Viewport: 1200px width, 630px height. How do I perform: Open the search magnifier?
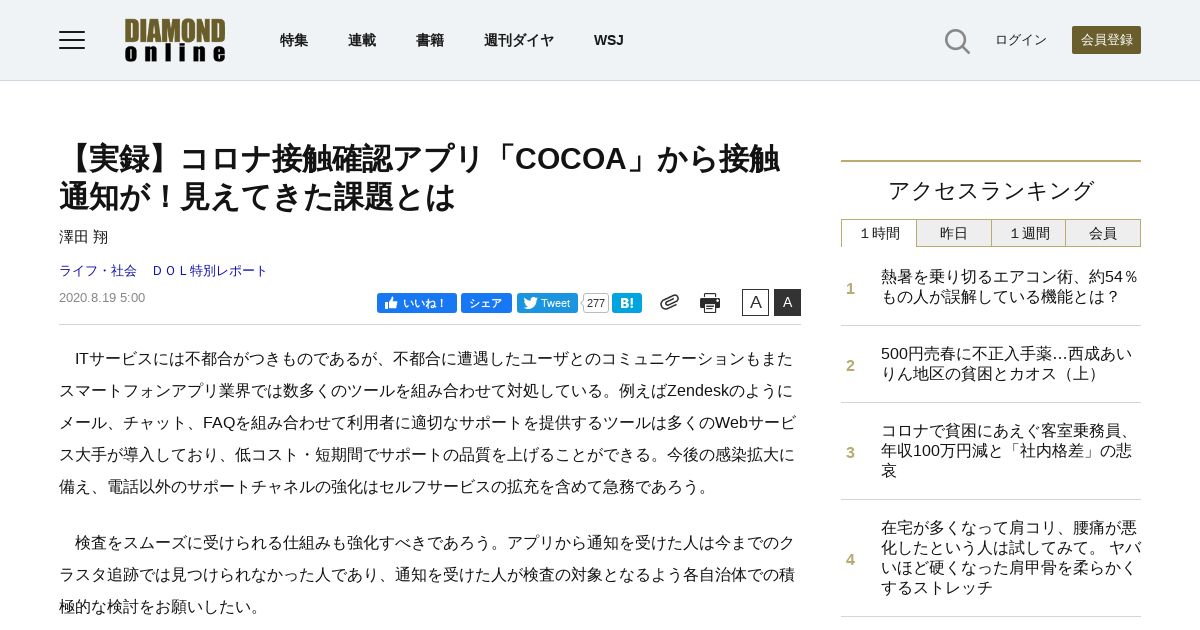click(957, 41)
